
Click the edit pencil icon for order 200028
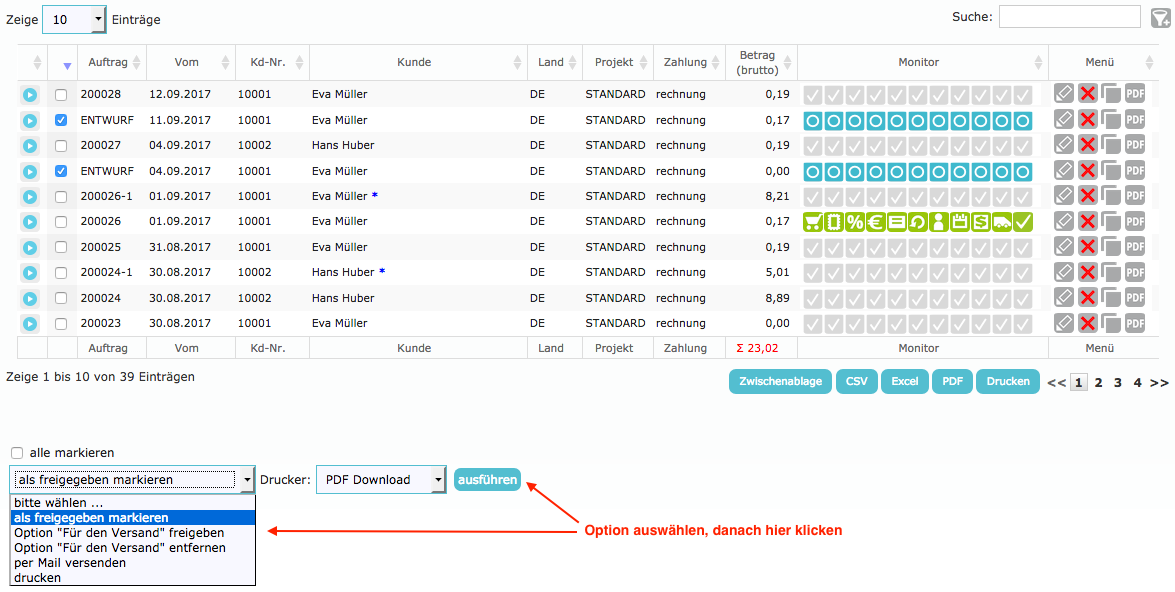click(x=1064, y=94)
